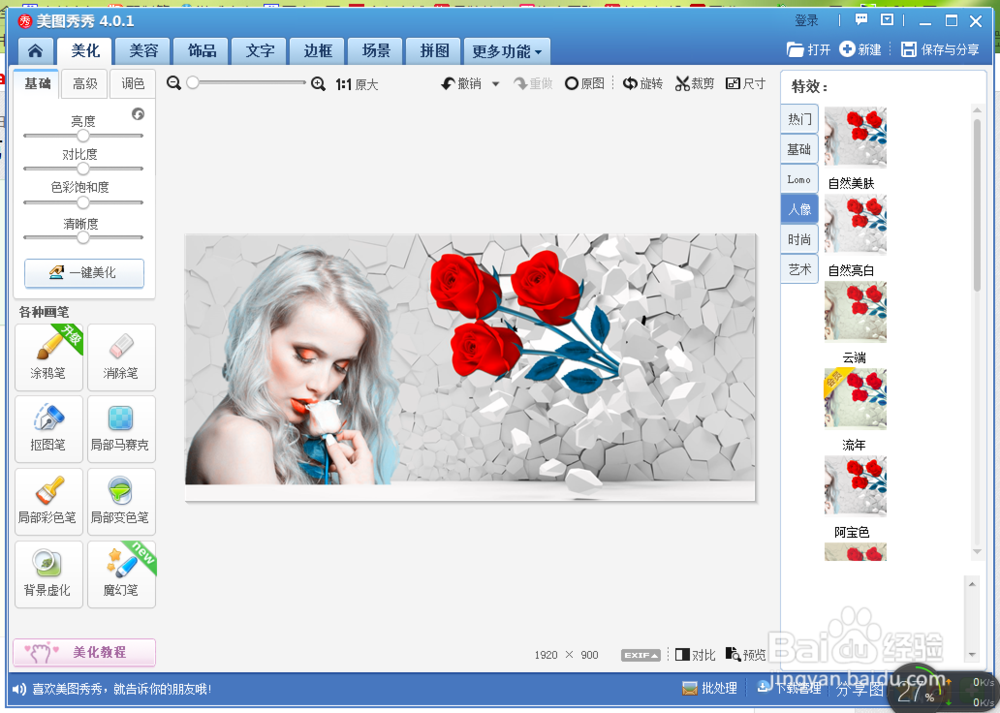Image resolution: width=1000 pixels, height=713 pixels.
Task: Select the Lomo effects category
Action: tap(799, 179)
